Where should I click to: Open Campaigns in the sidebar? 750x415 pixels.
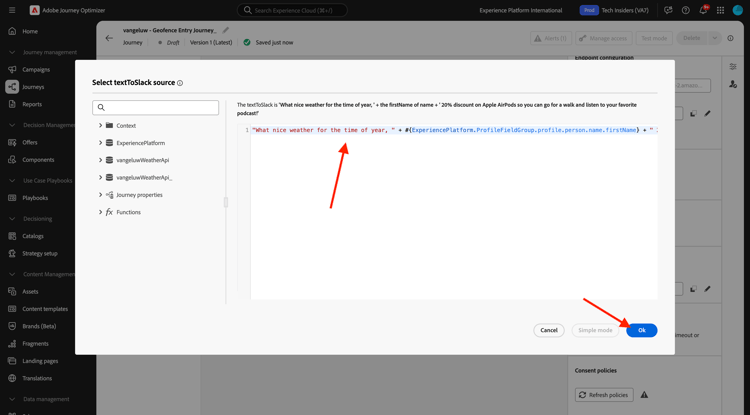pyautogui.click(x=36, y=70)
